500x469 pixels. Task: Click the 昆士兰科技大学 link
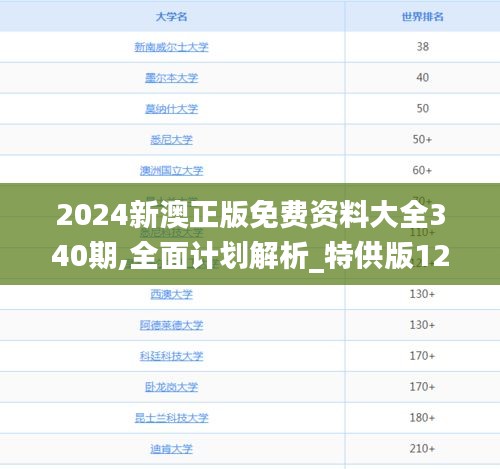[171, 418]
